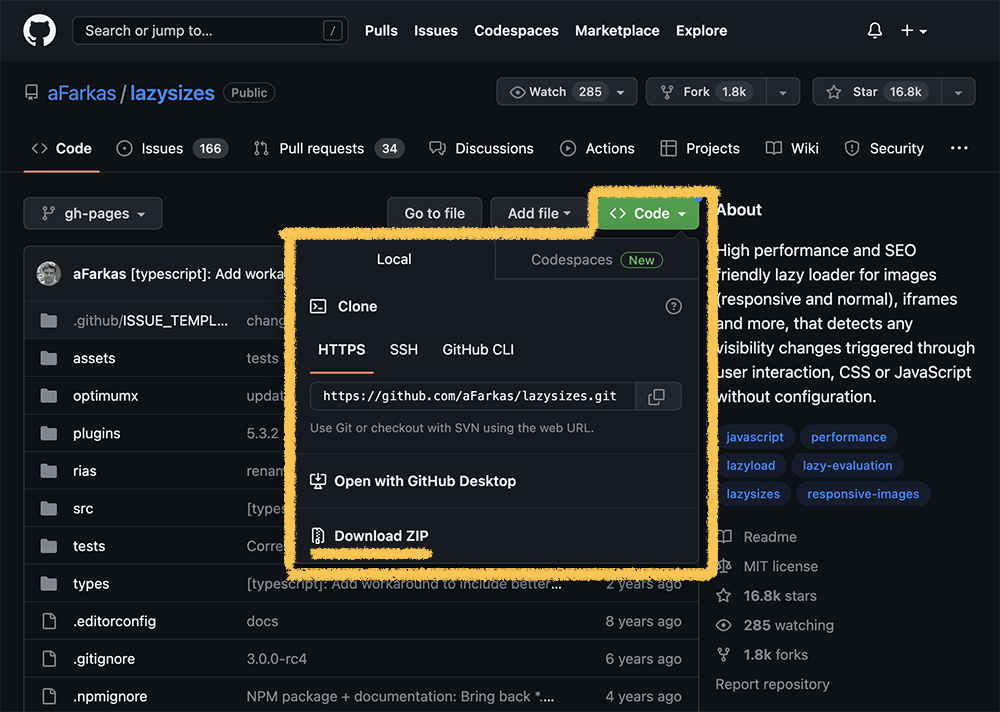
Task: Open the plus create-new menu
Action: tap(913, 31)
